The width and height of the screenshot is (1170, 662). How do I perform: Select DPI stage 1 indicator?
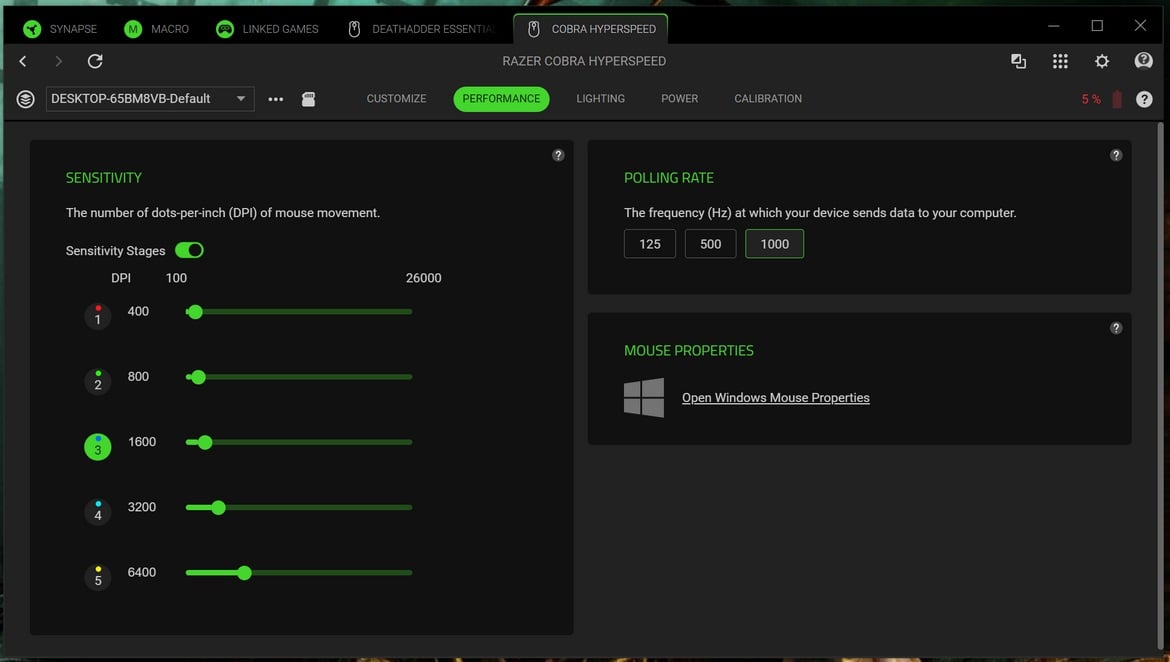(x=97, y=317)
